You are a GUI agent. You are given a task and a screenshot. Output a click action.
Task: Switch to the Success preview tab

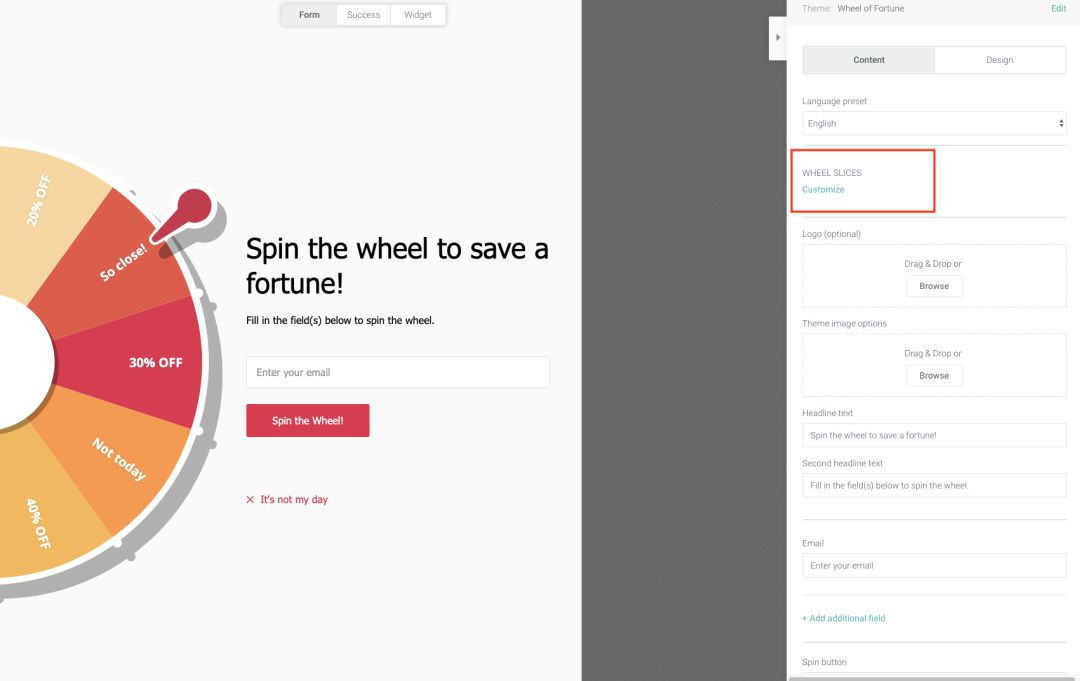click(363, 15)
